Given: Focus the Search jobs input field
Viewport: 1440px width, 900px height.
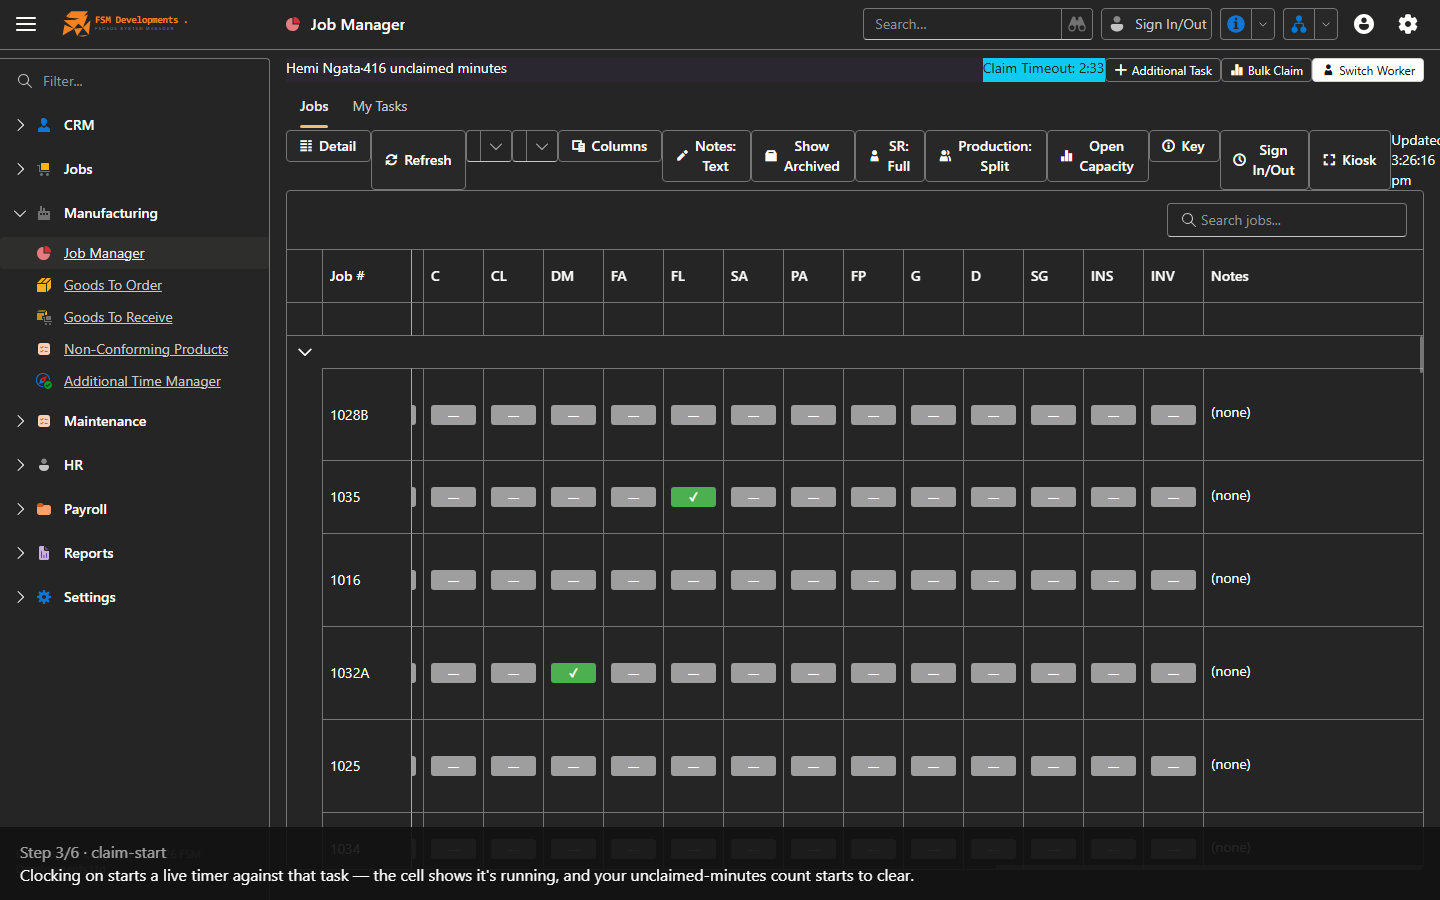Looking at the screenshot, I should [x=1287, y=220].
